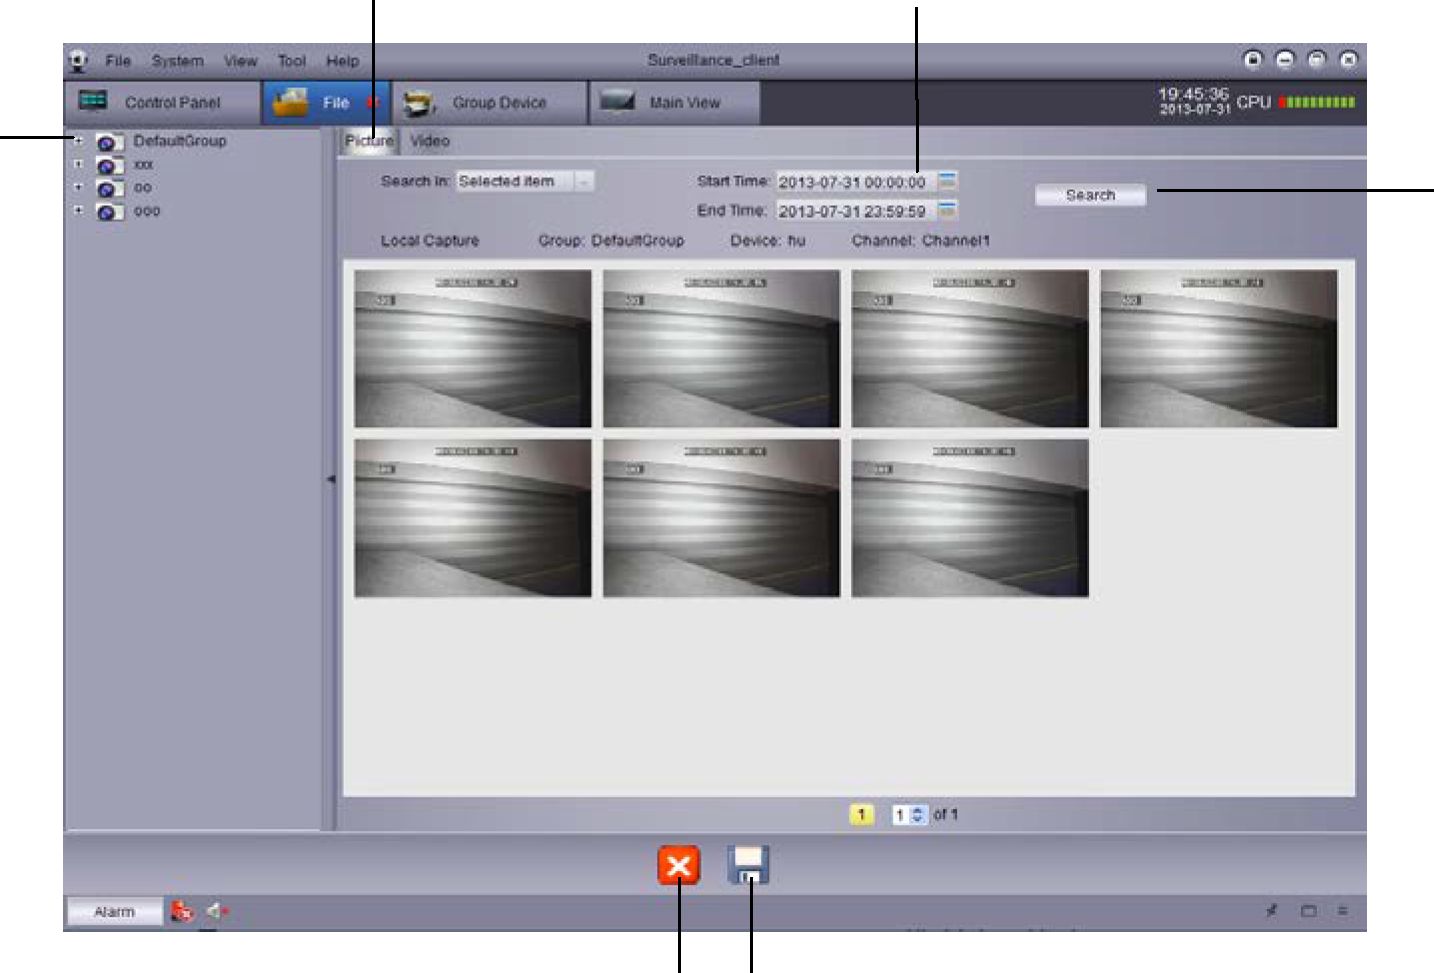Click the DefaultGroup camera icon
This screenshot has width=1434, height=973.
[110, 142]
